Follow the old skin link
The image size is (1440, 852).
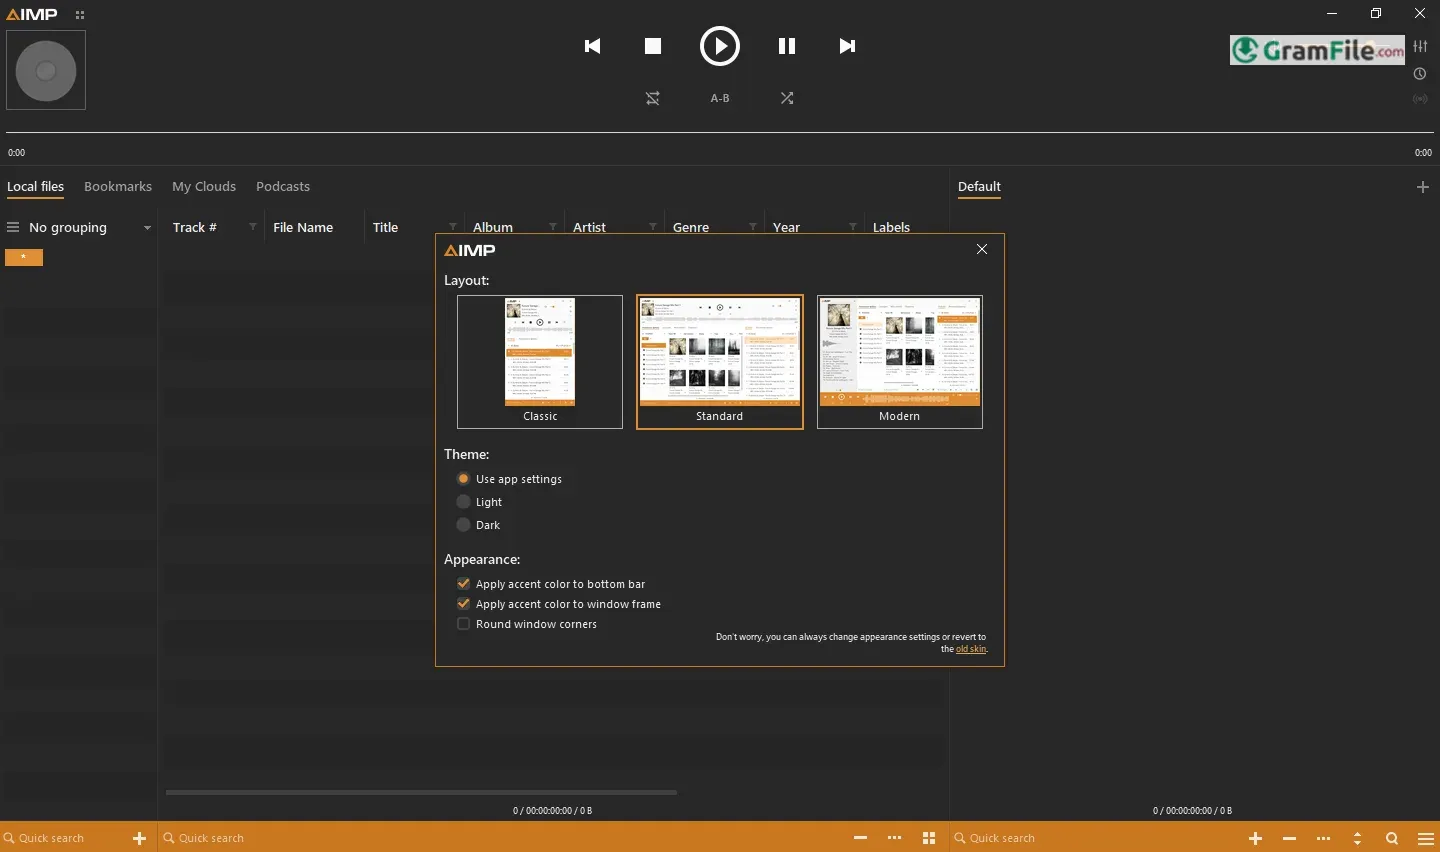click(x=971, y=649)
